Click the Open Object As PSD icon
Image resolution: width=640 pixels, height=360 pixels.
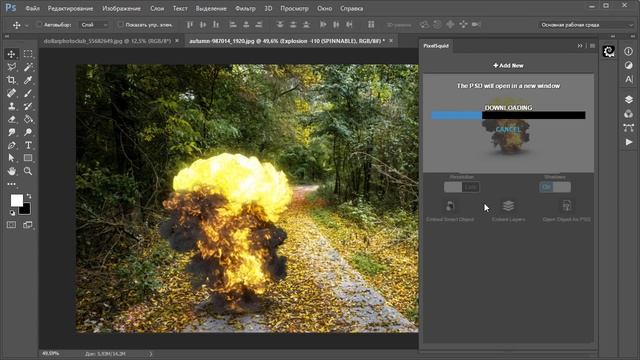pyautogui.click(x=567, y=206)
